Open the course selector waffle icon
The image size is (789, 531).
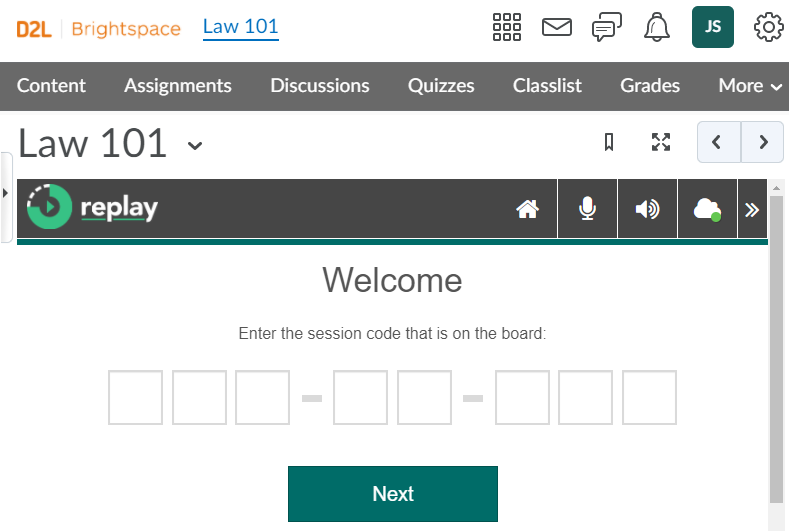point(508,27)
